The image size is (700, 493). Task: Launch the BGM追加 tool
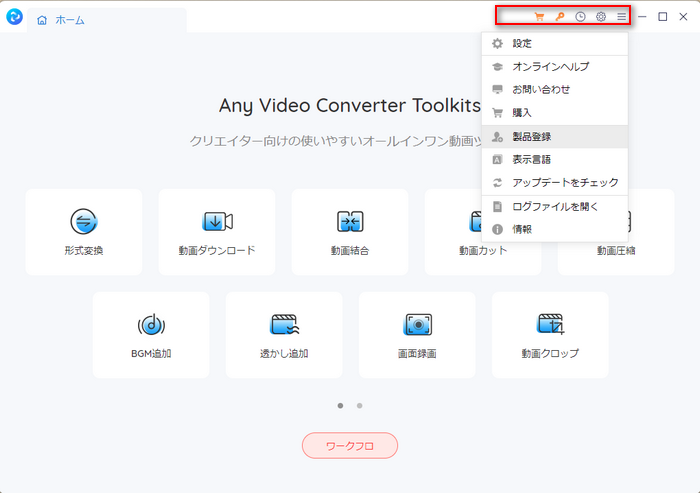coord(151,335)
